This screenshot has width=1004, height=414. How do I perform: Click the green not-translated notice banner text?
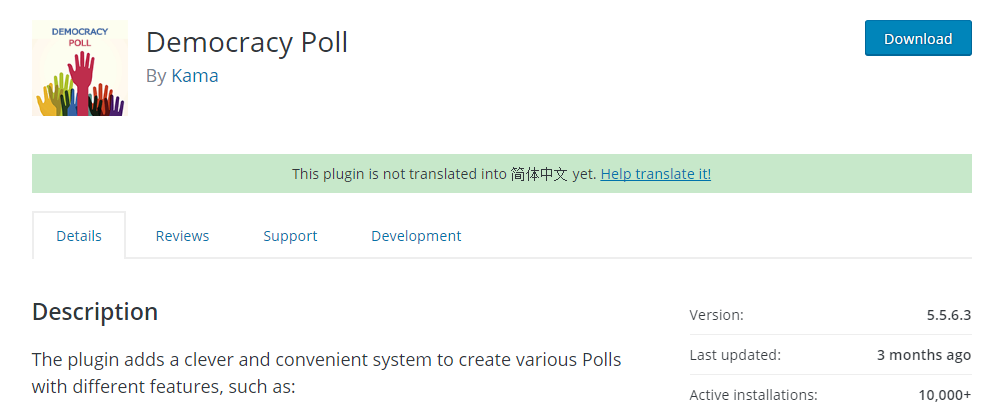coord(501,173)
